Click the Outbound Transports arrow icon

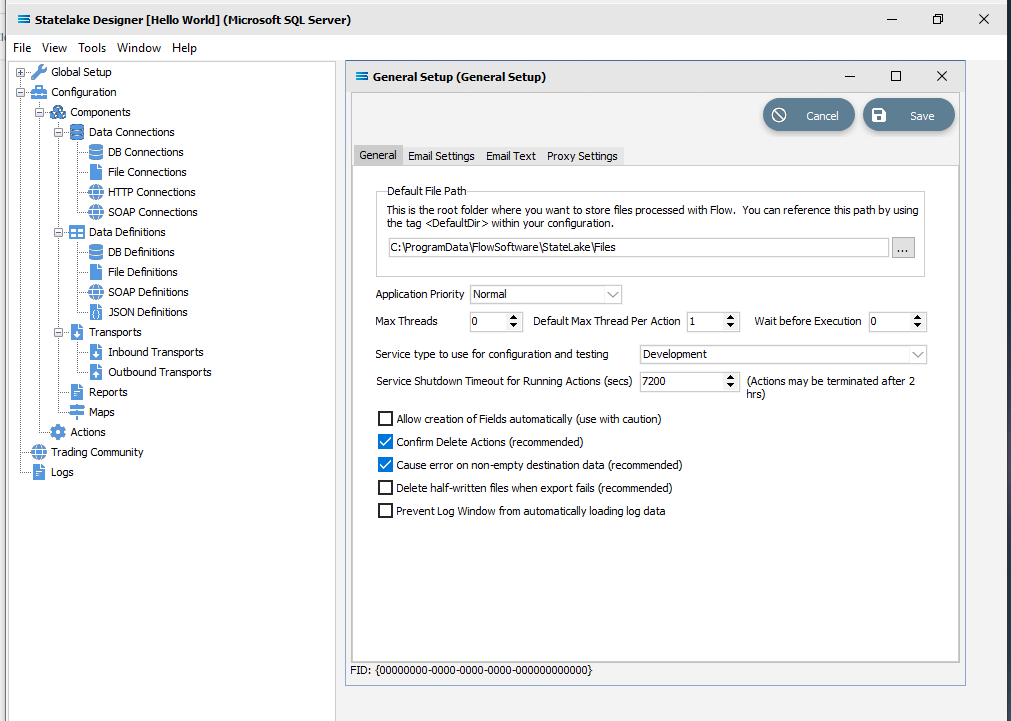pos(96,372)
